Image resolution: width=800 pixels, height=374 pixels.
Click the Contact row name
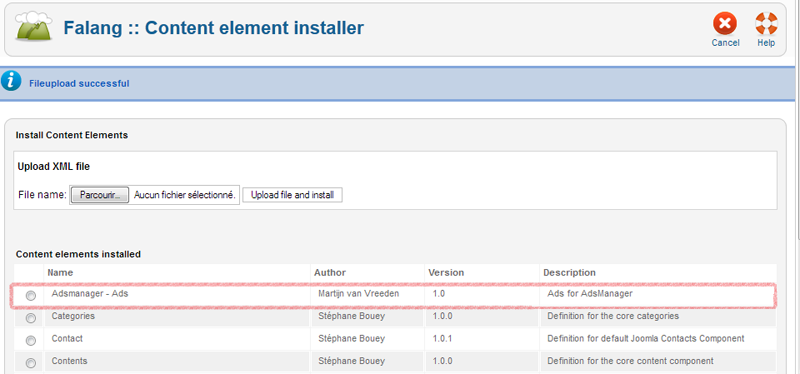coord(67,338)
